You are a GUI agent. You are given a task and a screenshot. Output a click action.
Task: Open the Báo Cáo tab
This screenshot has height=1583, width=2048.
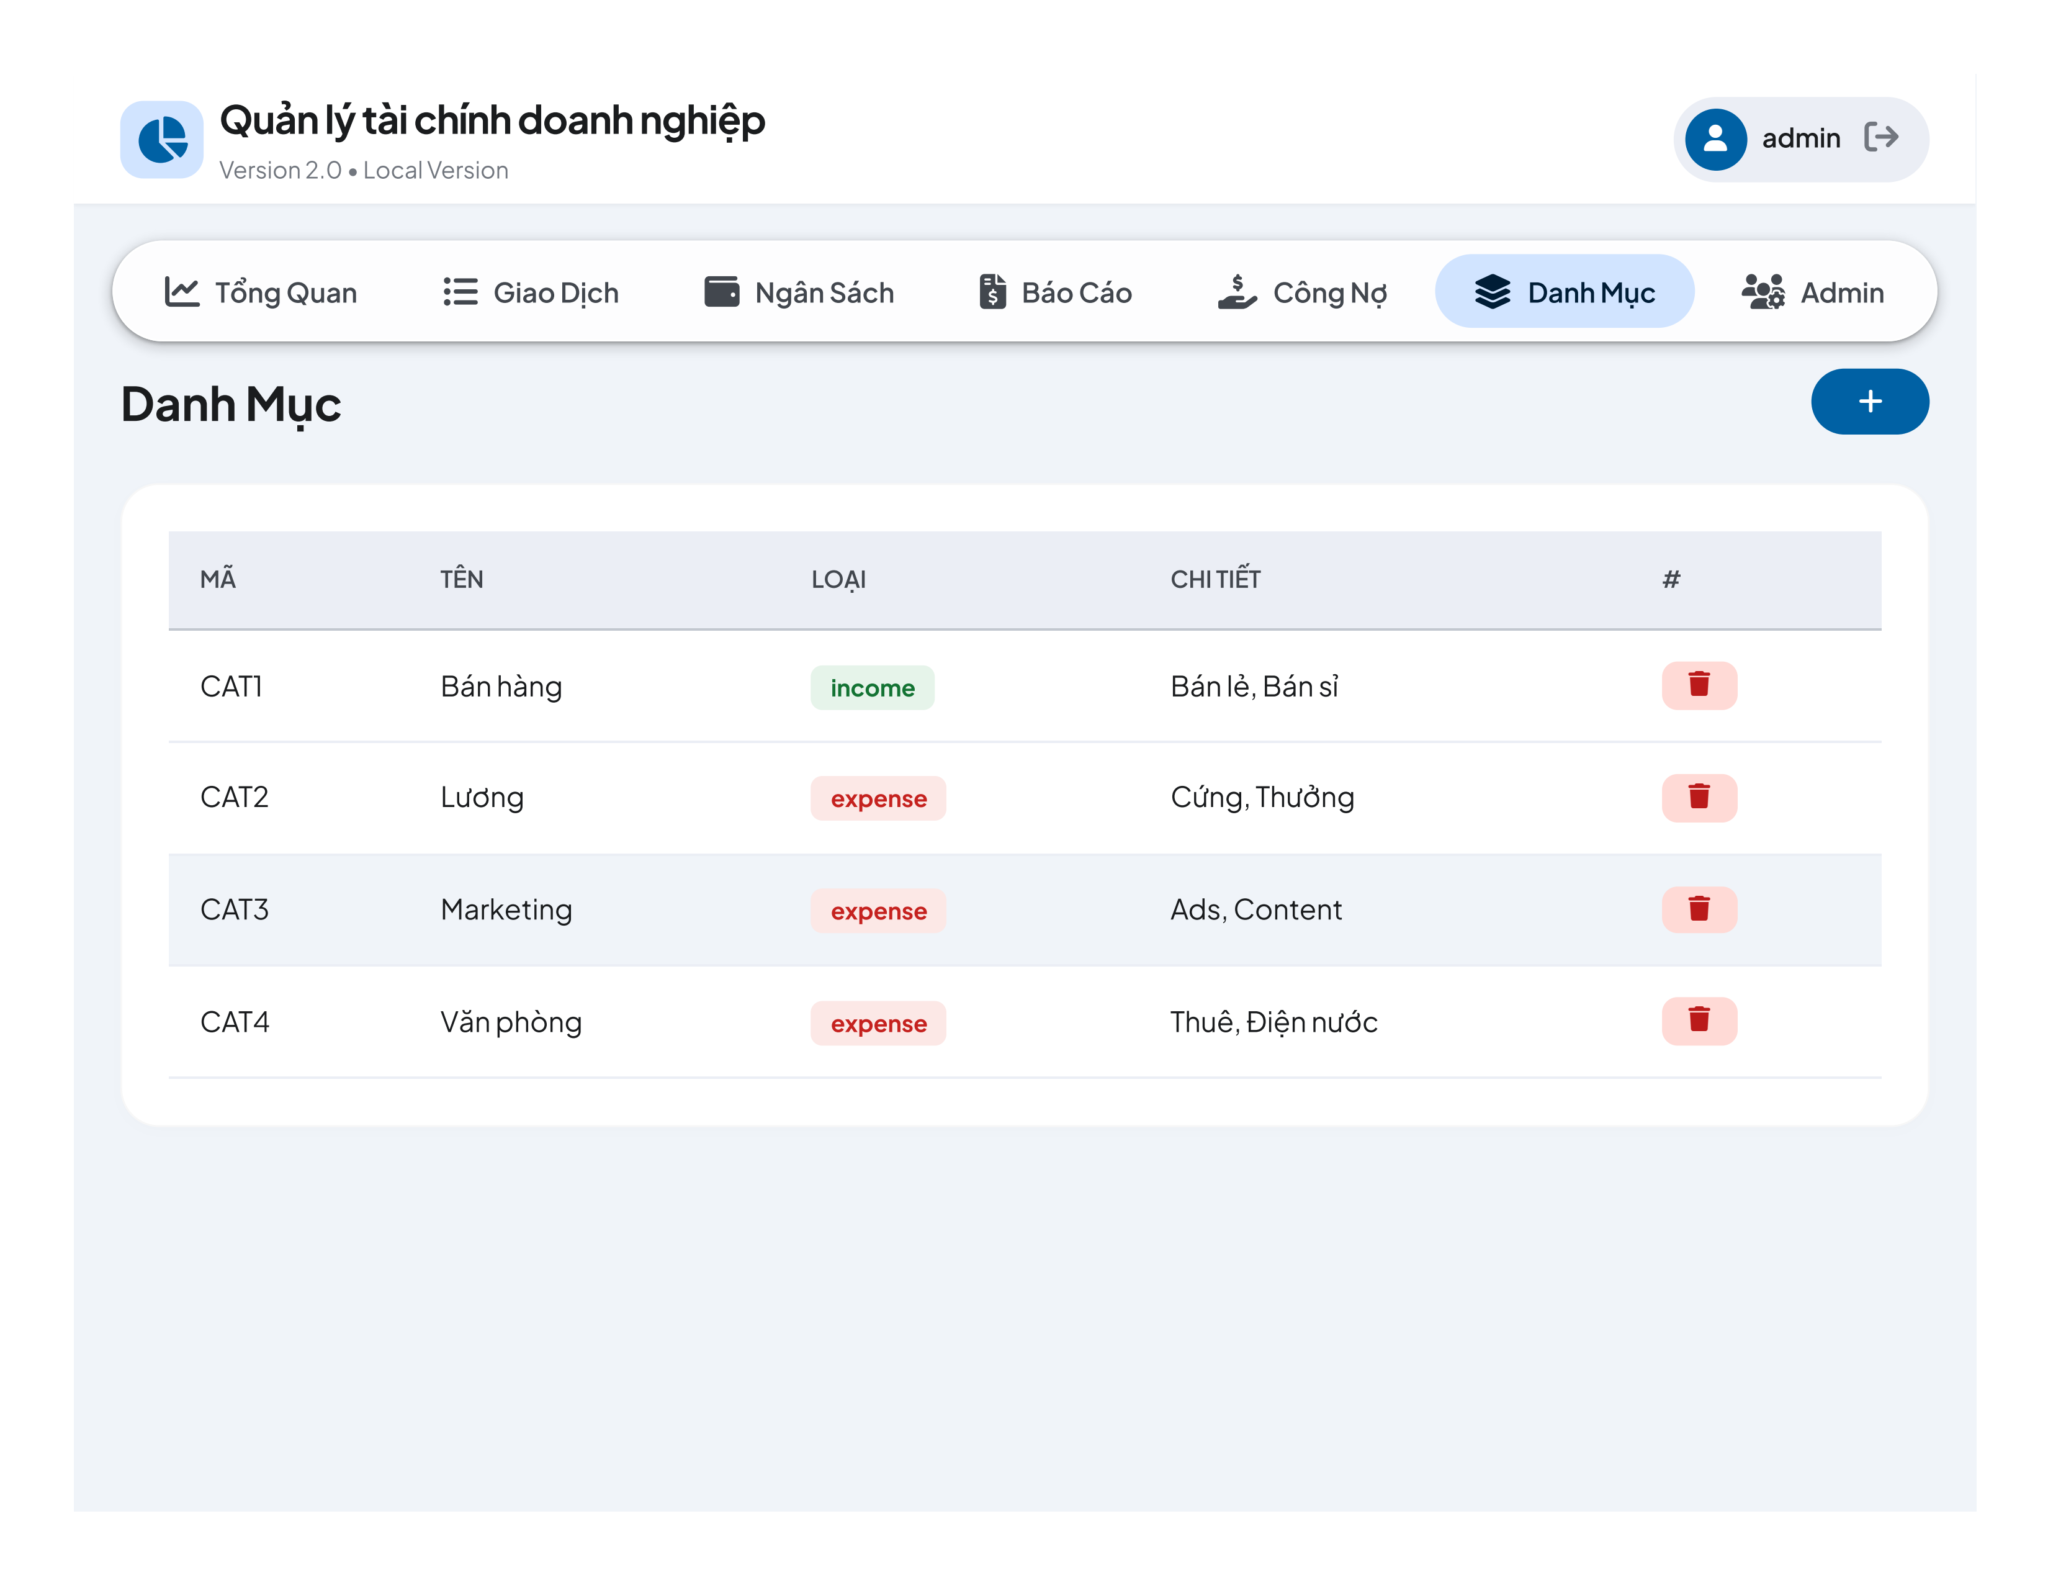[x=1055, y=292]
